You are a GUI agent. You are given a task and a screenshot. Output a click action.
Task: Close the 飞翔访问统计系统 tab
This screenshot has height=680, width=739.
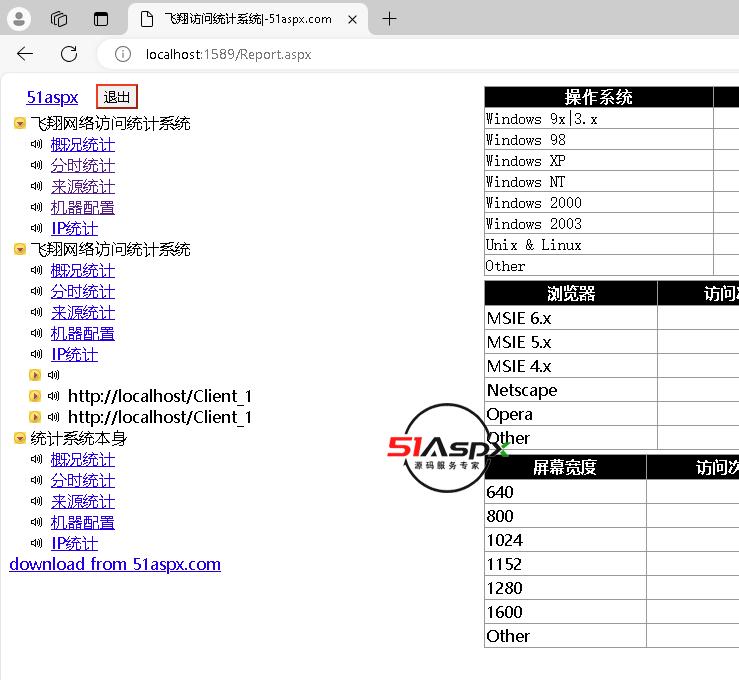click(352, 19)
